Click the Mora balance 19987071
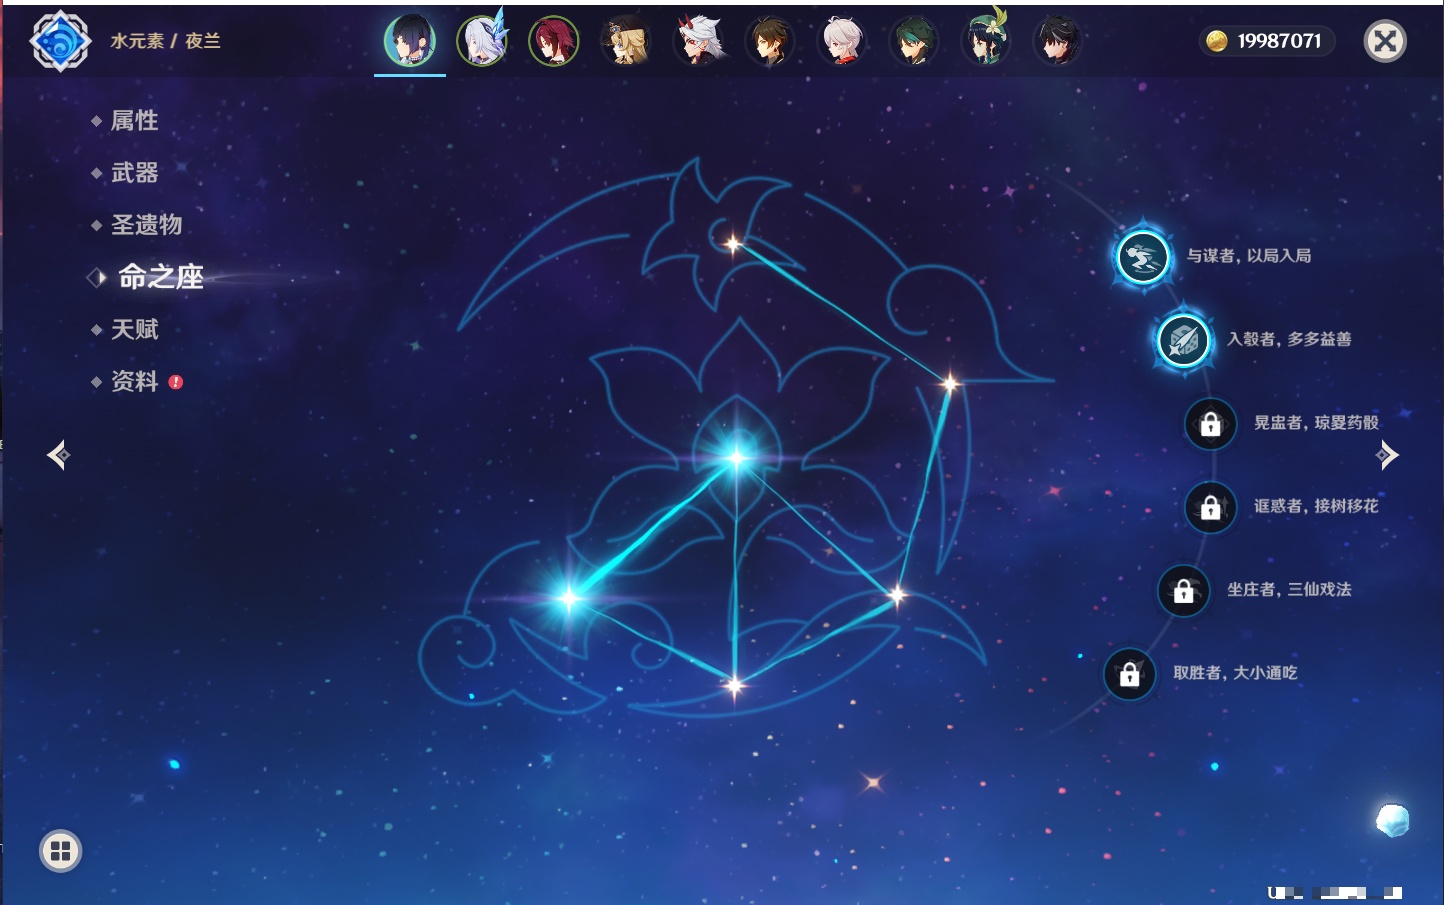1444x905 pixels. pos(1279,41)
